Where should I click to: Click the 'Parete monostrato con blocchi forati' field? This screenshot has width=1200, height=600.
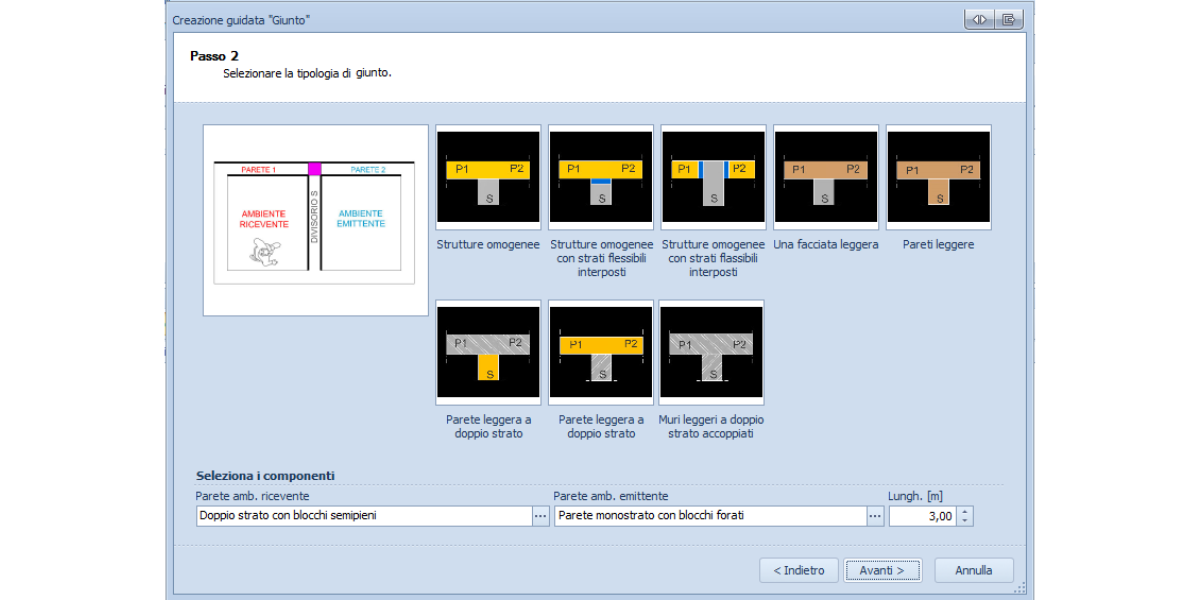tap(709, 516)
